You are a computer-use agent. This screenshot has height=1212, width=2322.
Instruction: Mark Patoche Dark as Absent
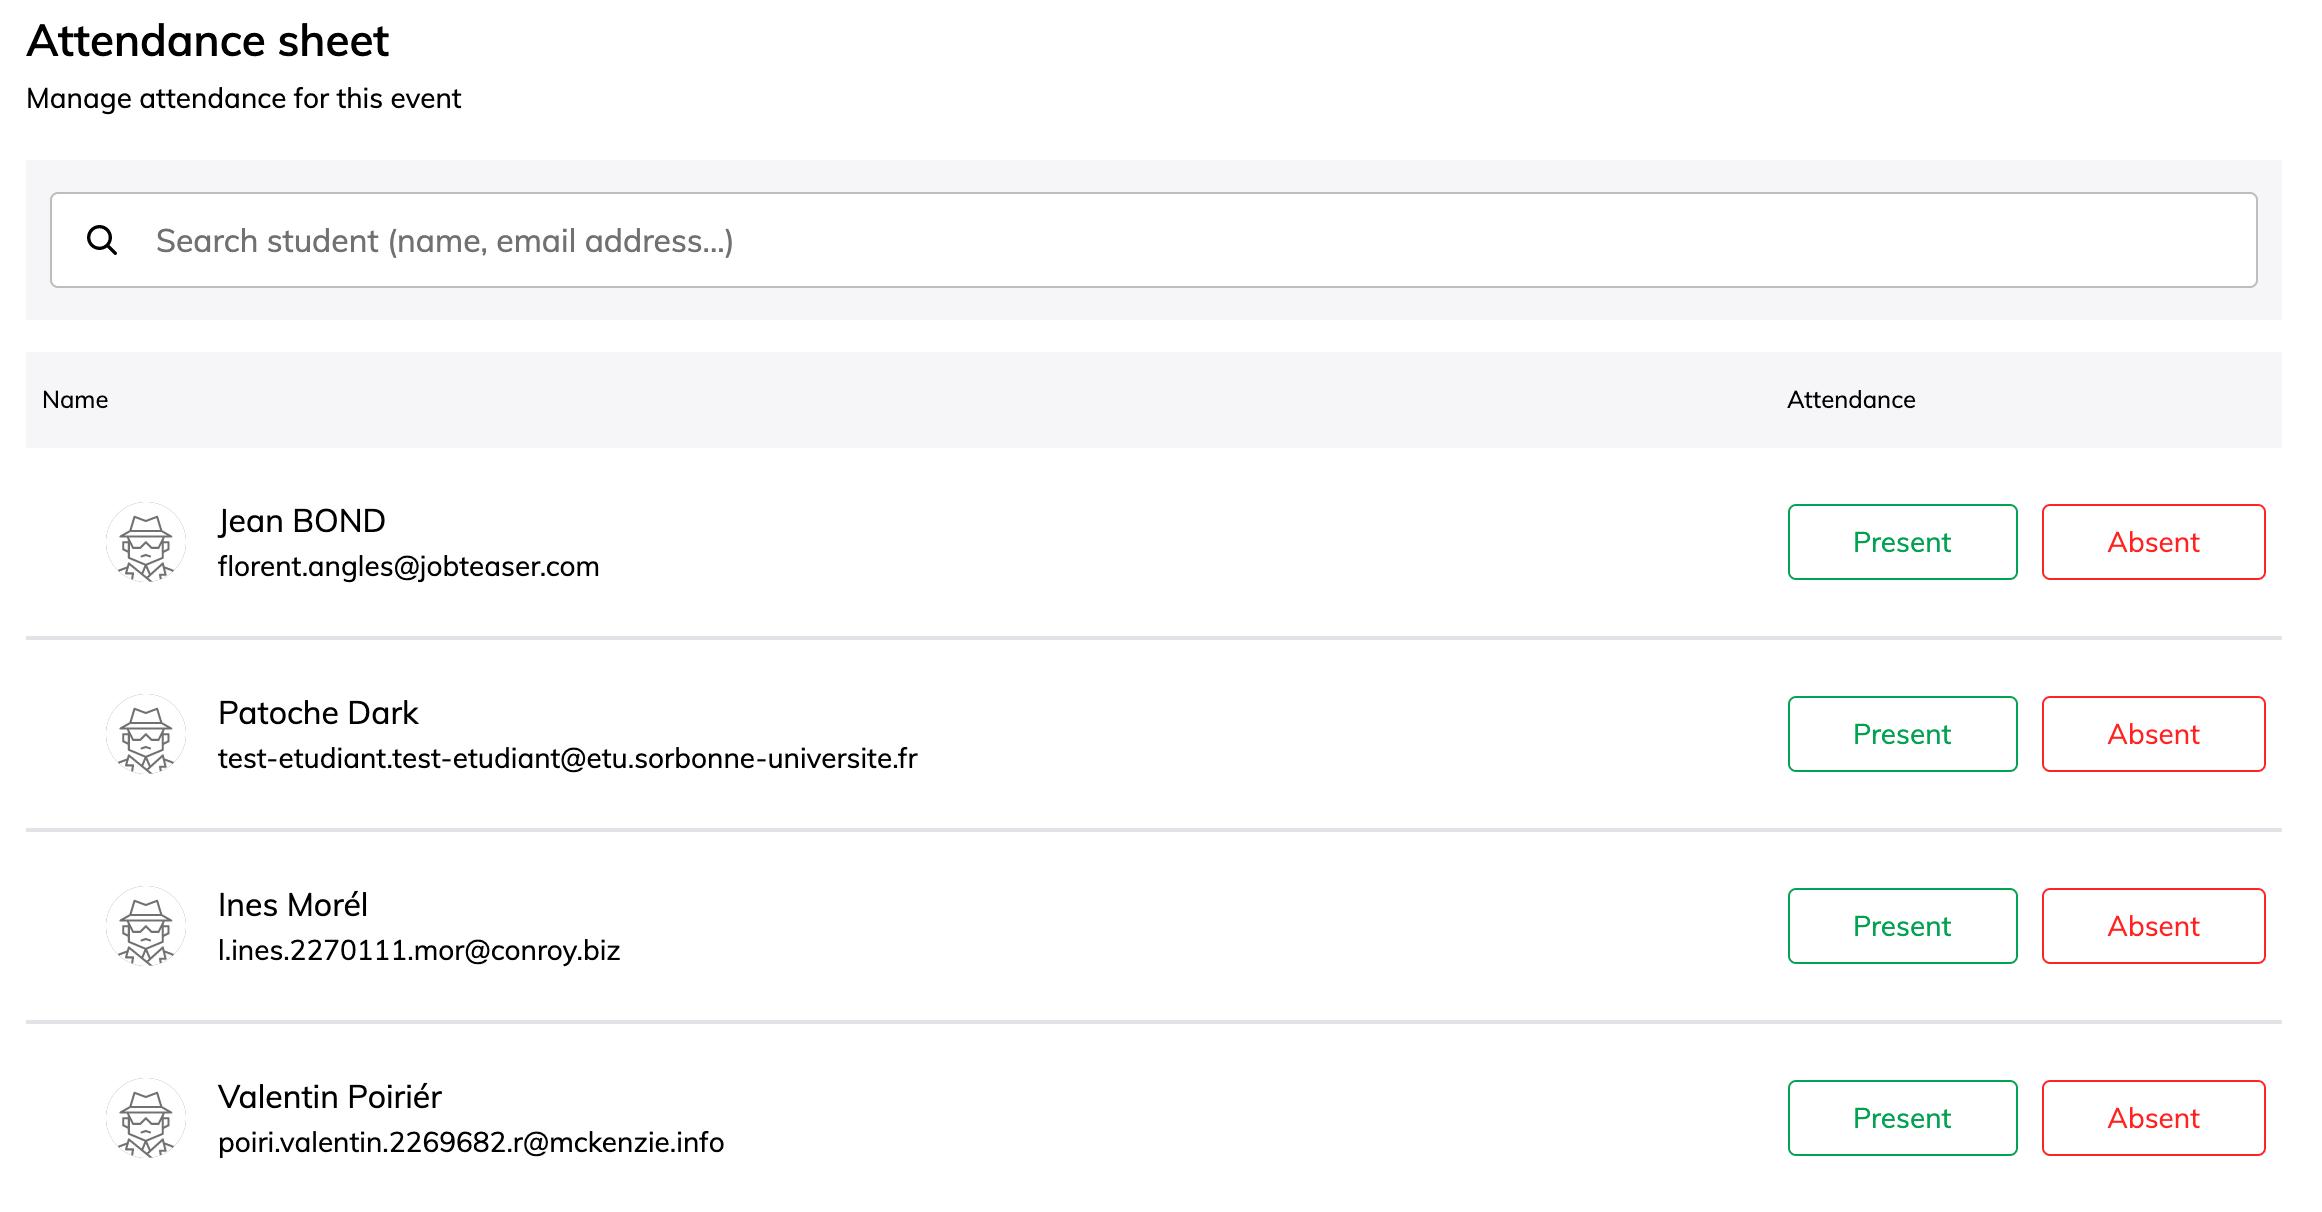click(x=2152, y=734)
